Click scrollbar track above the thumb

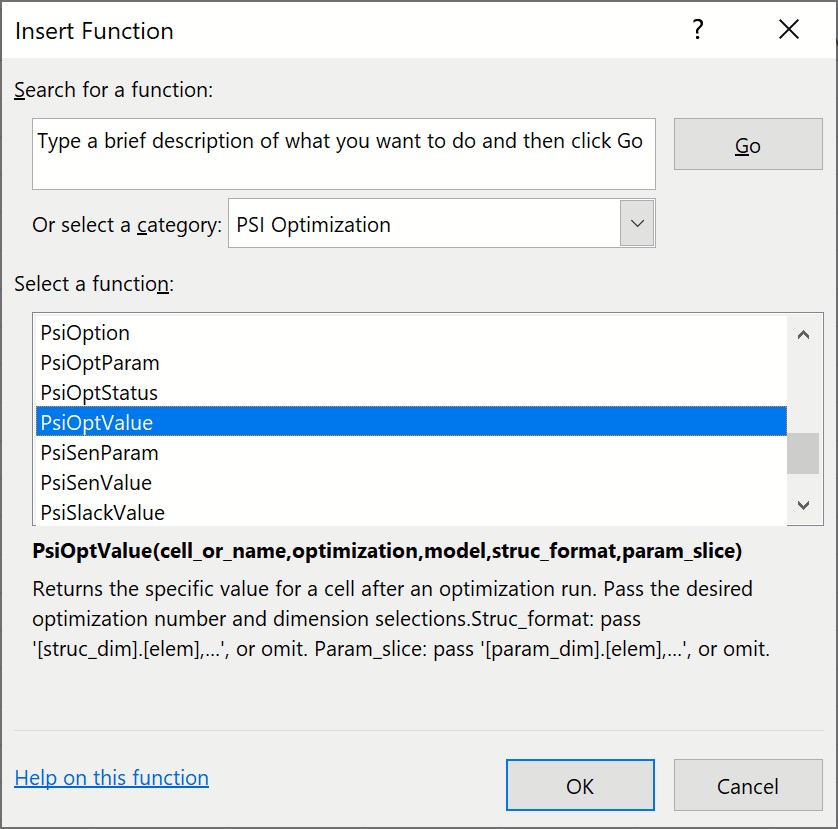tap(803, 390)
